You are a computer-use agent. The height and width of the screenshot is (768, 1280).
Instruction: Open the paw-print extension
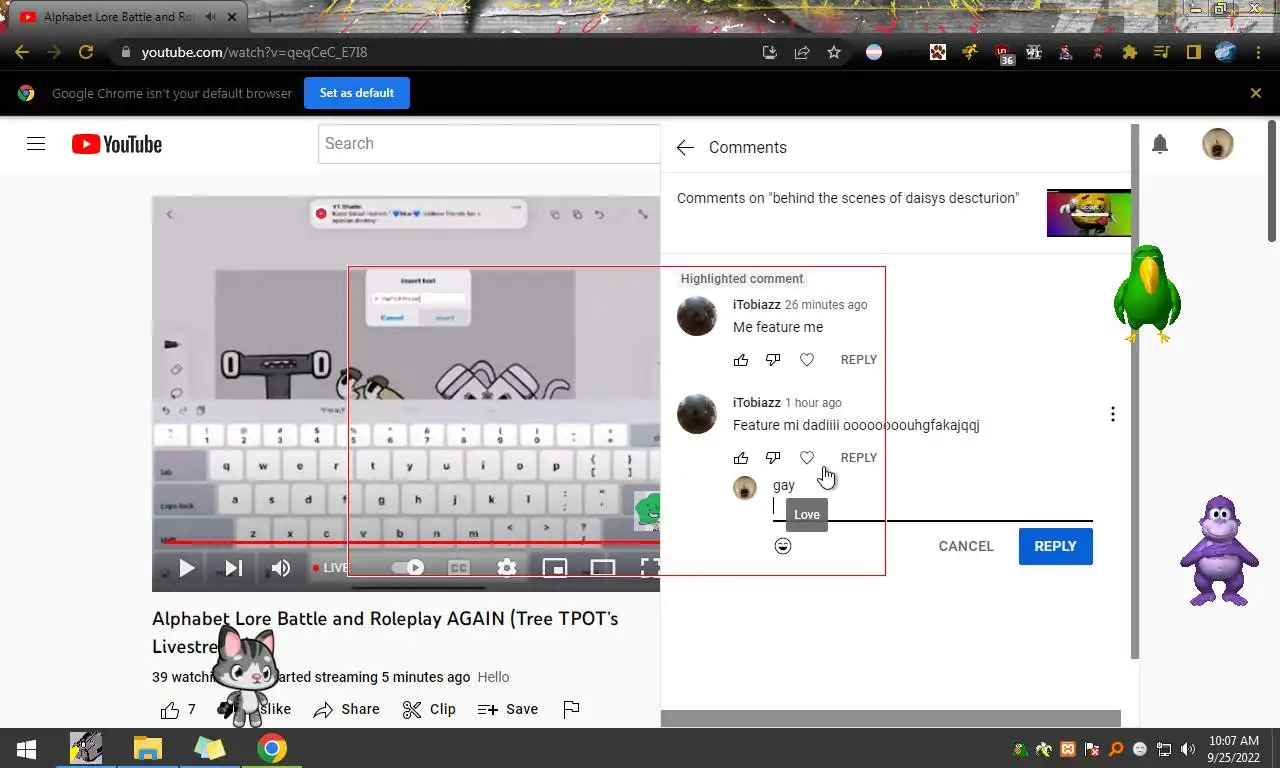[937, 52]
